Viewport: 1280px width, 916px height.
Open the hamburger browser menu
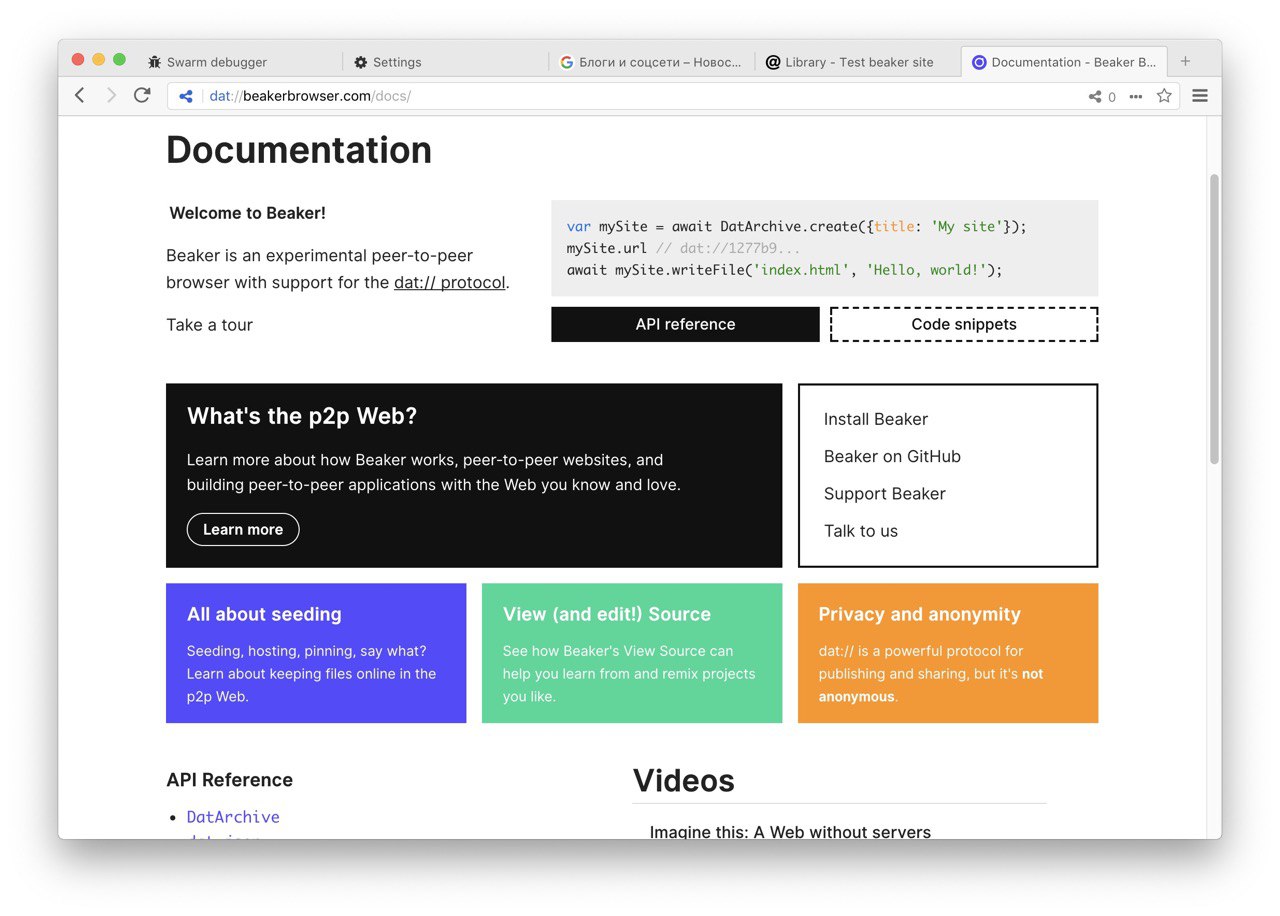(1200, 96)
